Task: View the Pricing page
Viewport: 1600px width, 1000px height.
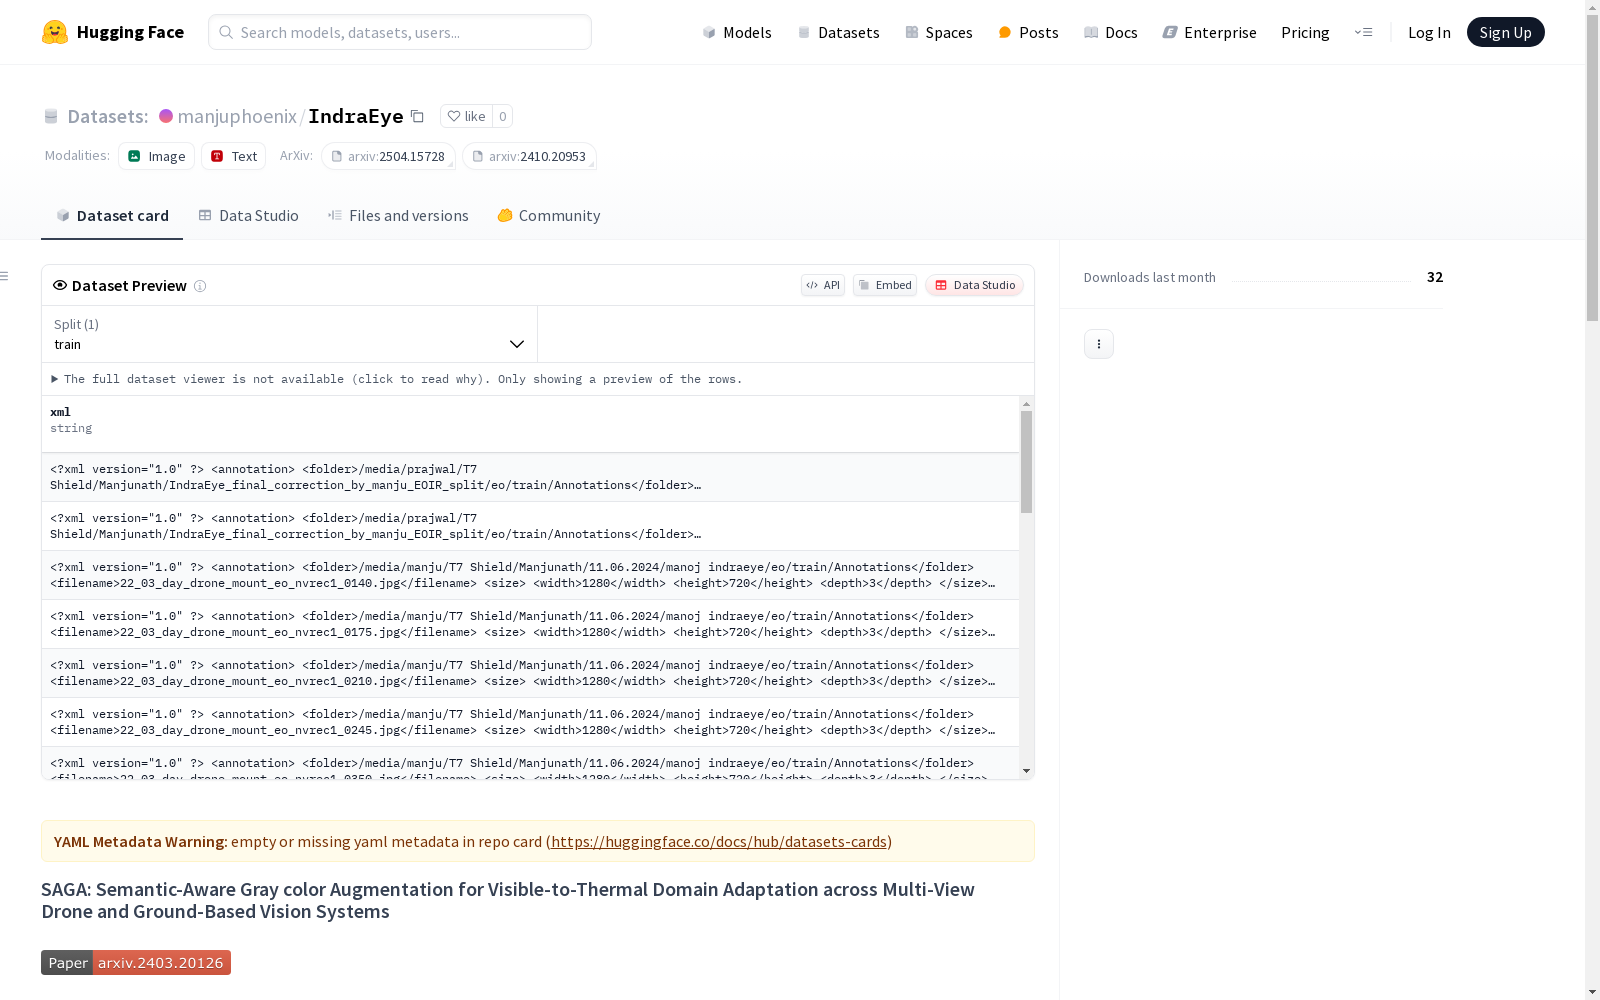Action: pyautogui.click(x=1305, y=32)
